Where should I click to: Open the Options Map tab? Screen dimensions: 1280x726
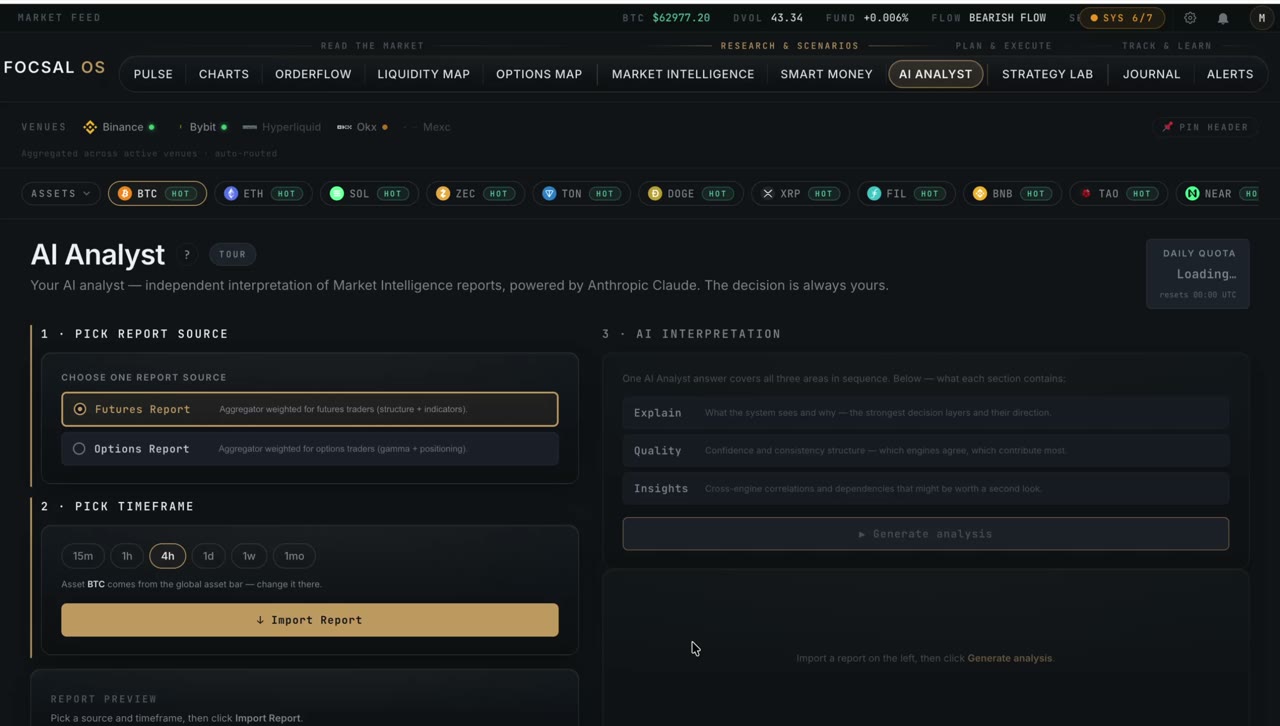pos(539,74)
